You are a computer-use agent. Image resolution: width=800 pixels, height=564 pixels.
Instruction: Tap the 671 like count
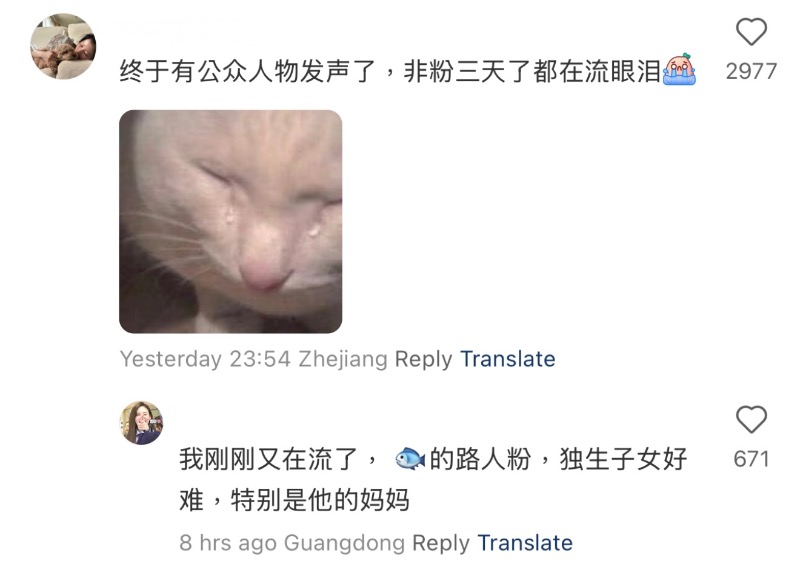click(751, 459)
